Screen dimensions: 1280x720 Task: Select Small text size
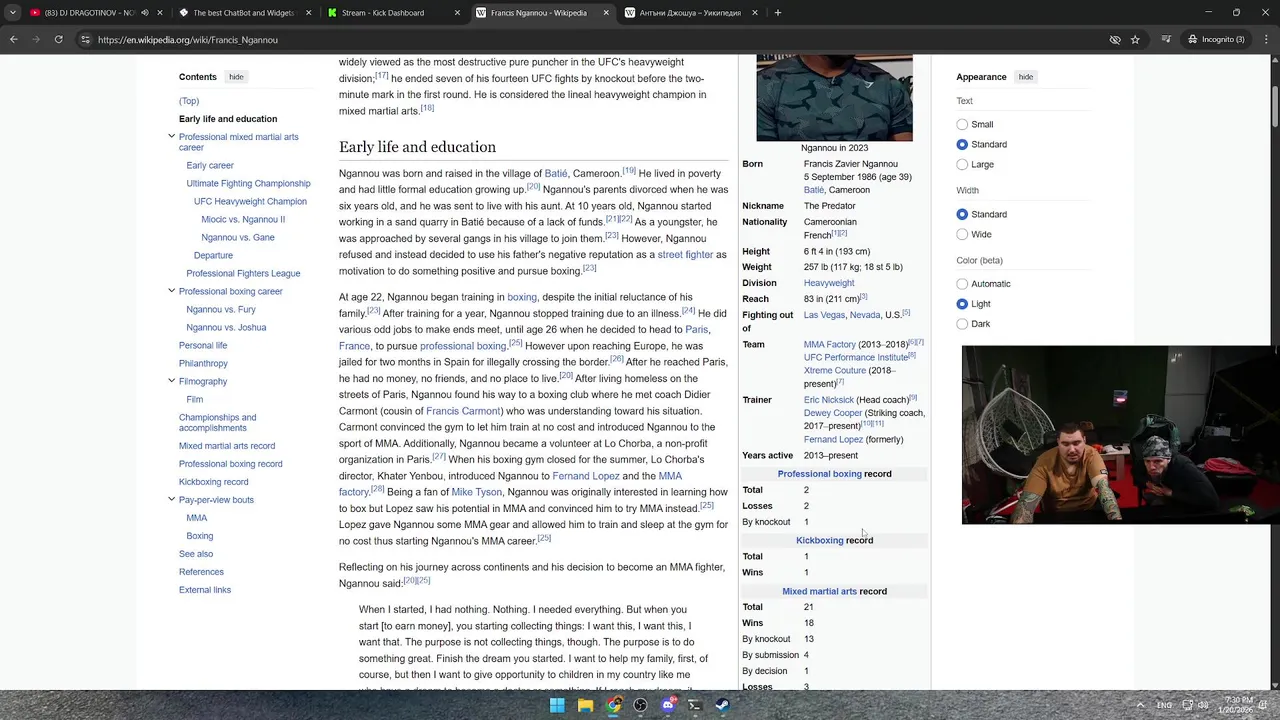click(962, 124)
